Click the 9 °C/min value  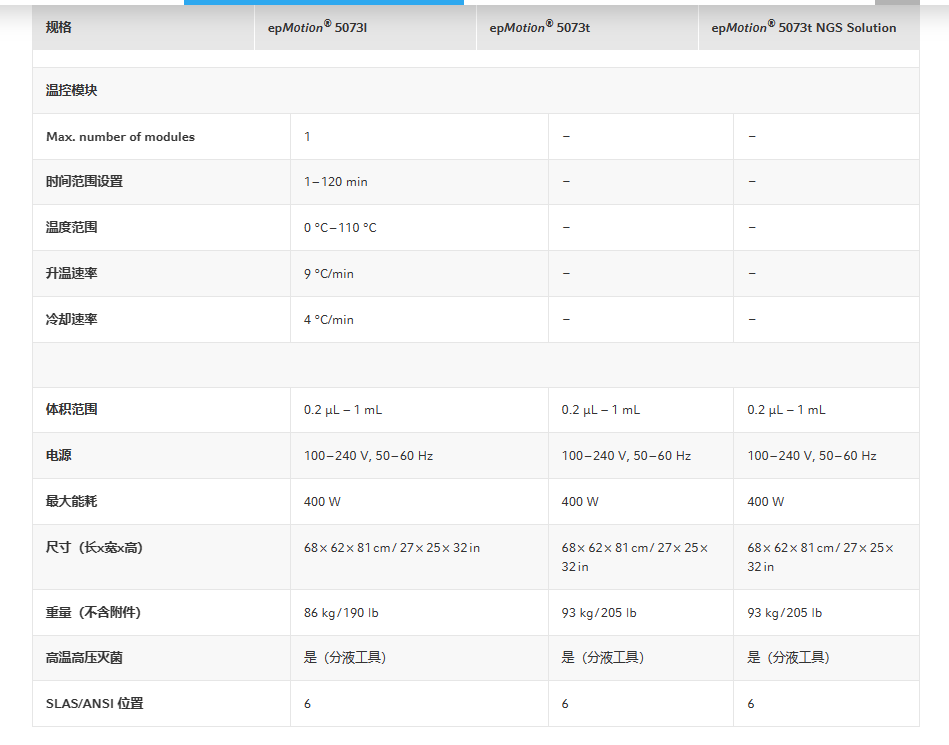coord(329,274)
